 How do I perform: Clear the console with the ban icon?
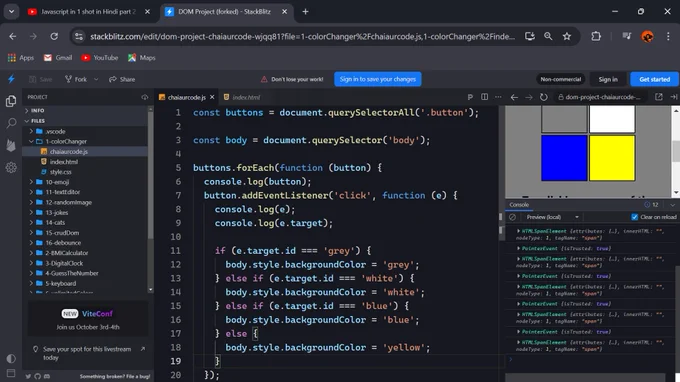[513, 217]
